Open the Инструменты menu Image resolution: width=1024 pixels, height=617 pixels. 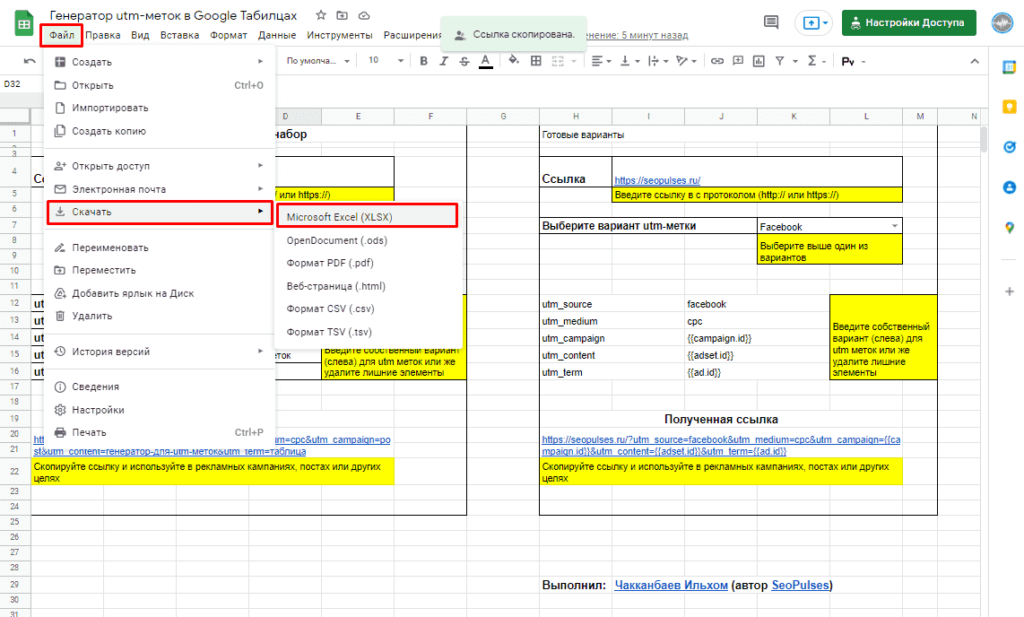click(x=340, y=35)
